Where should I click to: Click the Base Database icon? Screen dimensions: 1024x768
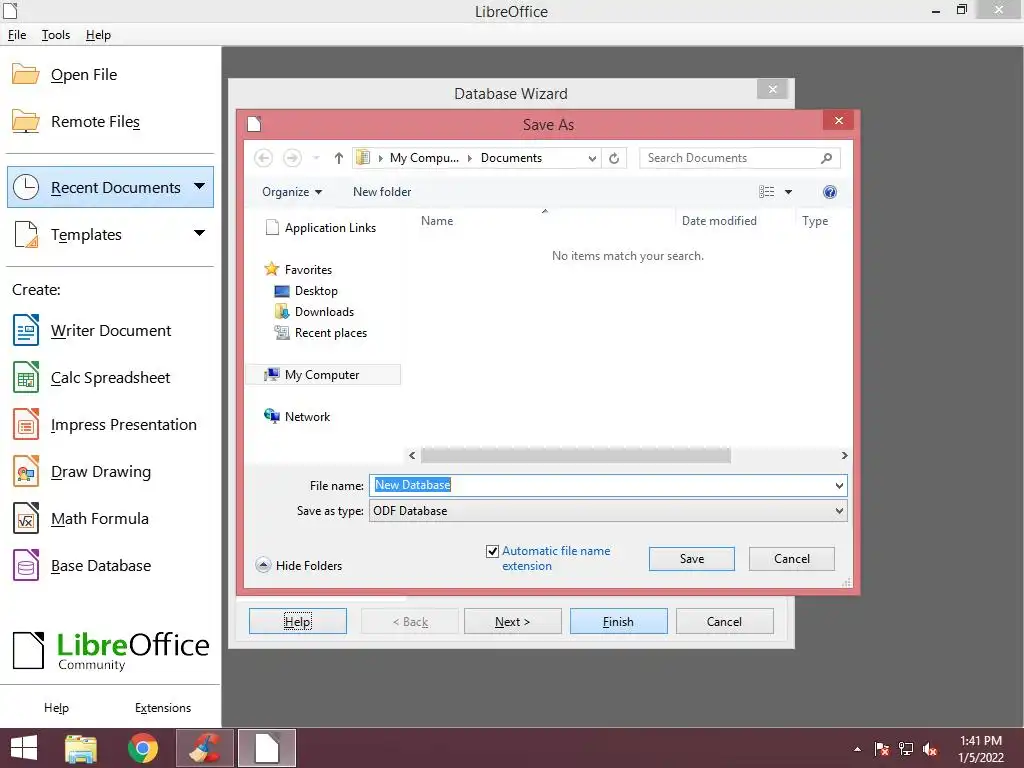coord(26,566)
